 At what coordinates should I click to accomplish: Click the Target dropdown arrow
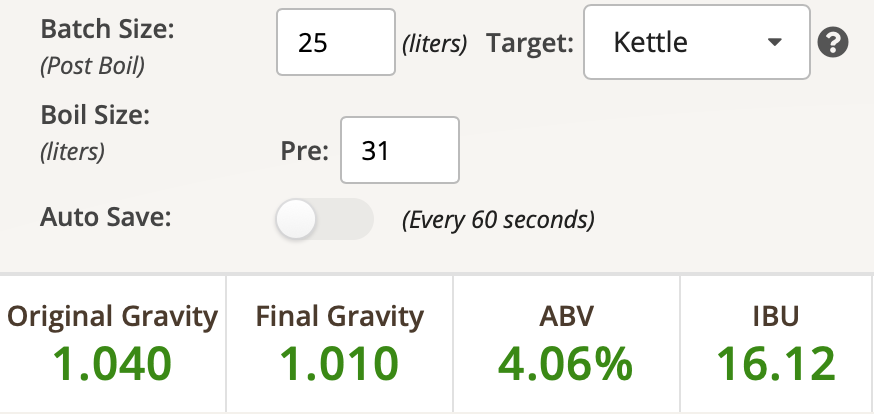pyautogui.click(x=774, y=42)
